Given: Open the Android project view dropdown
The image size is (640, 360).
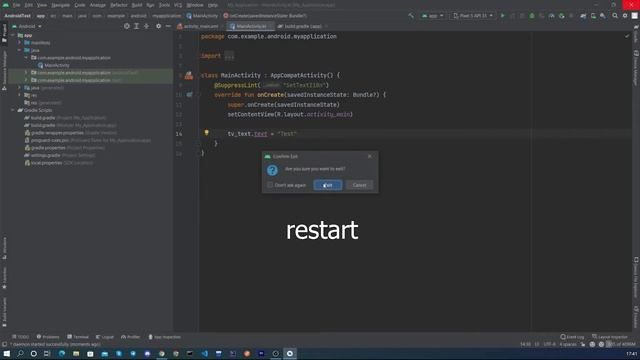Looking at the screenshot, I should click(27, 26).
